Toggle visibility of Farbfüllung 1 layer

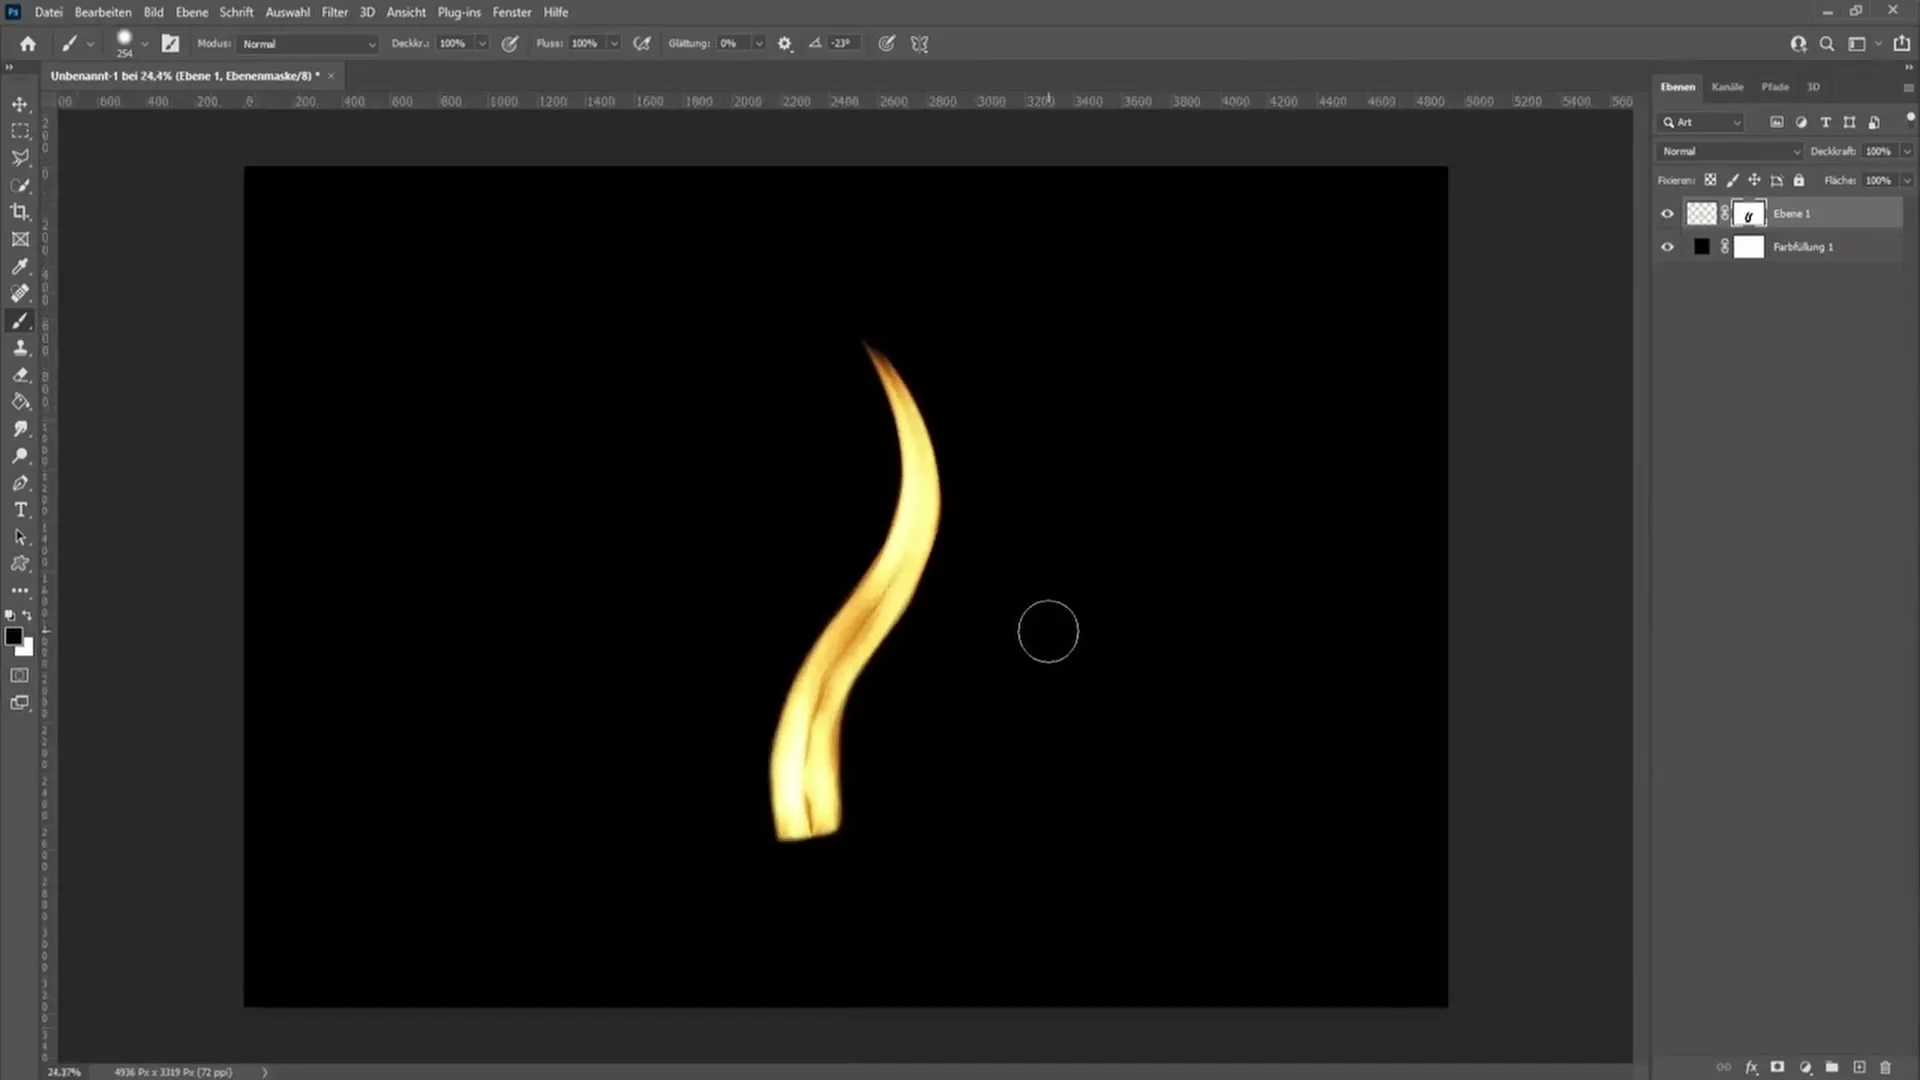pyautogui.click(x=1667, y=247)
